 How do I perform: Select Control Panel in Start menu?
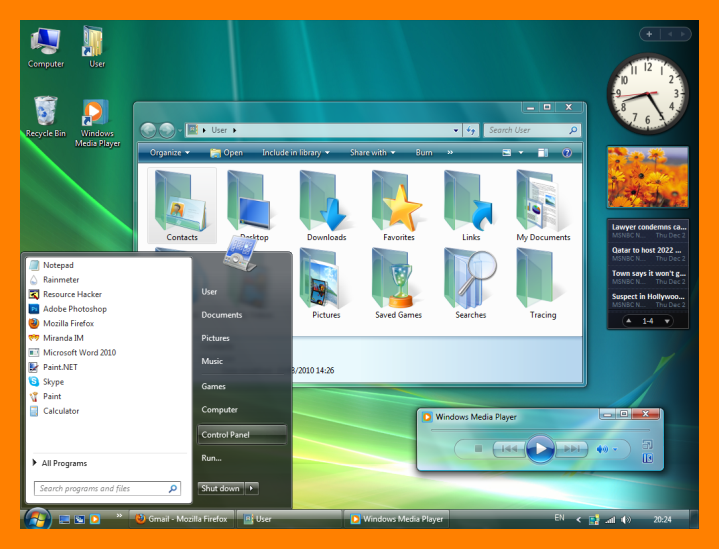click(x=241, y=434)
